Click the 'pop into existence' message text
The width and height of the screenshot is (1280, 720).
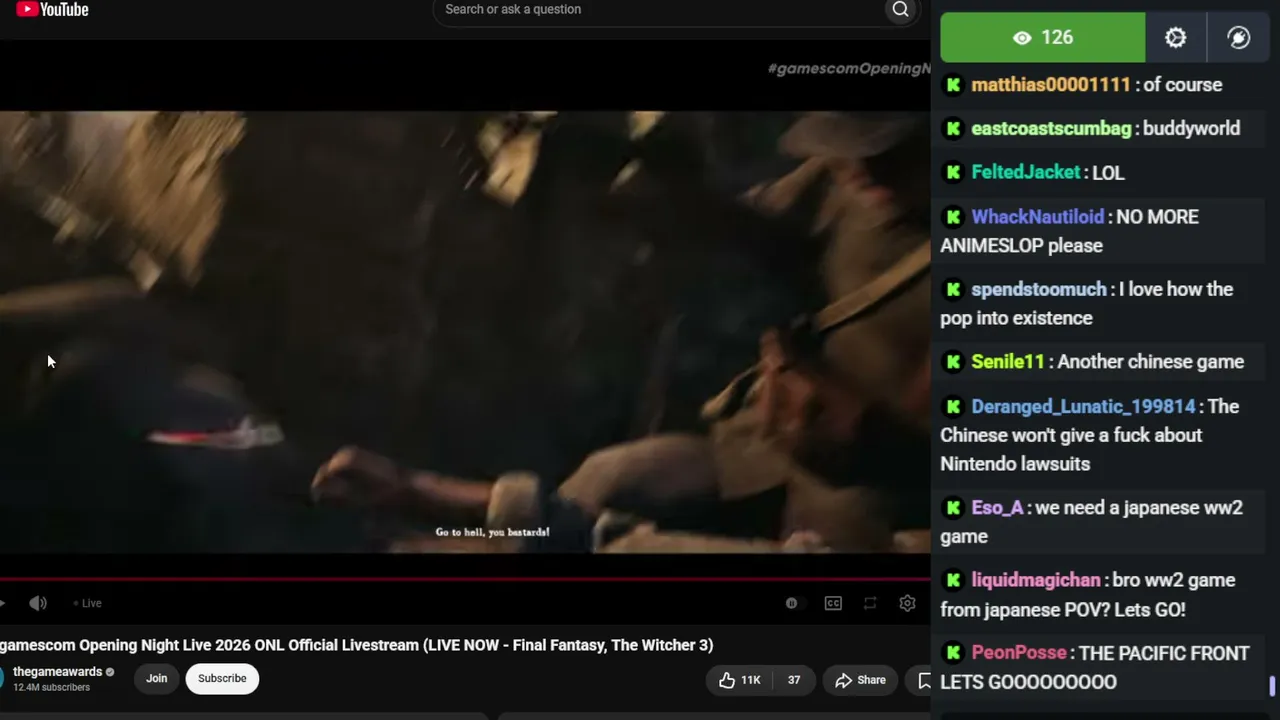[1016, 319]
